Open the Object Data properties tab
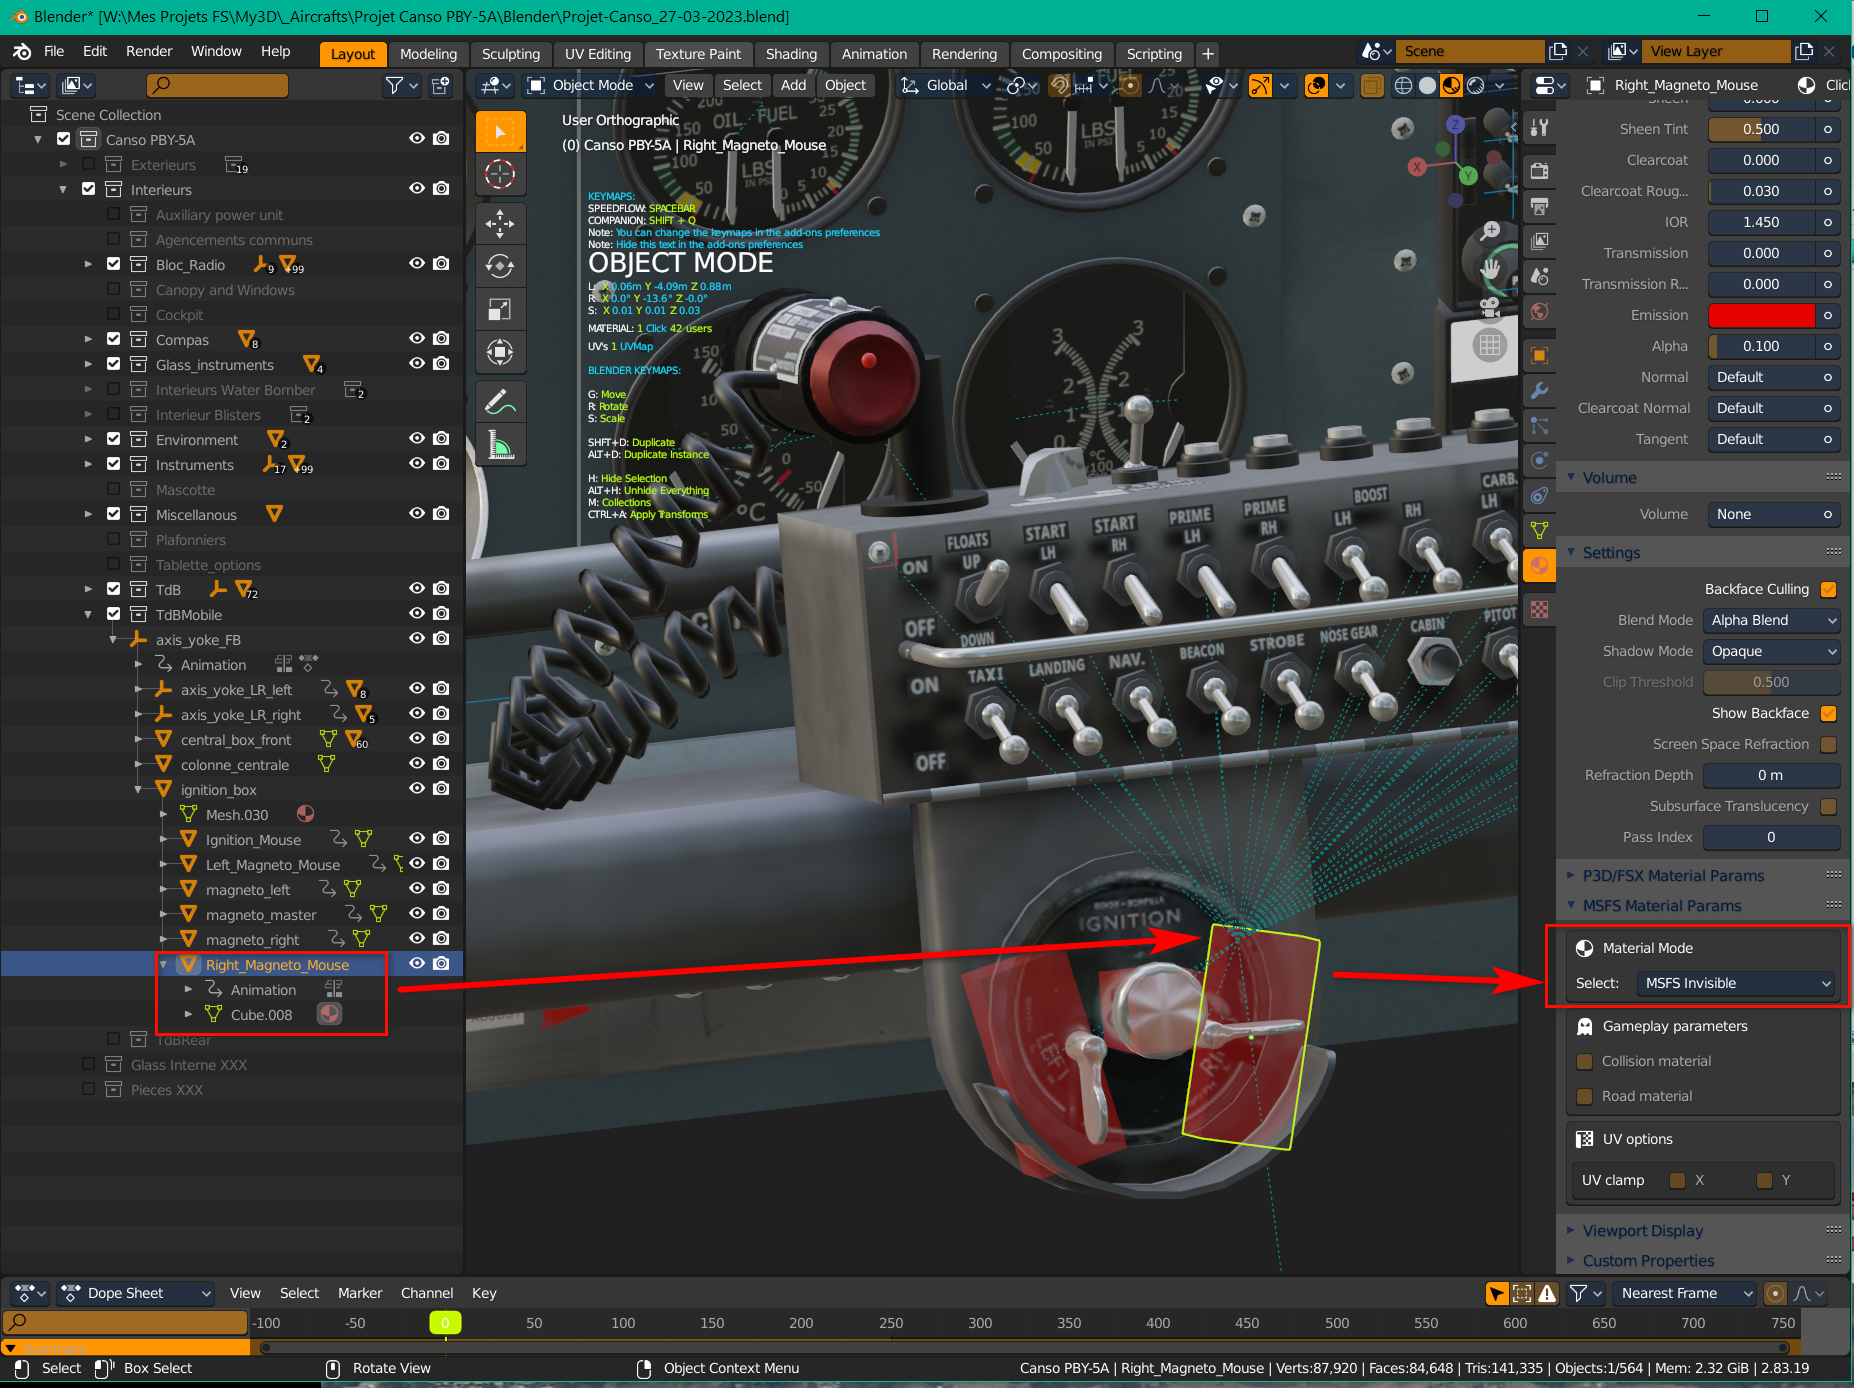Viewport: 1854px width, 1388px height. point(1540,530)
